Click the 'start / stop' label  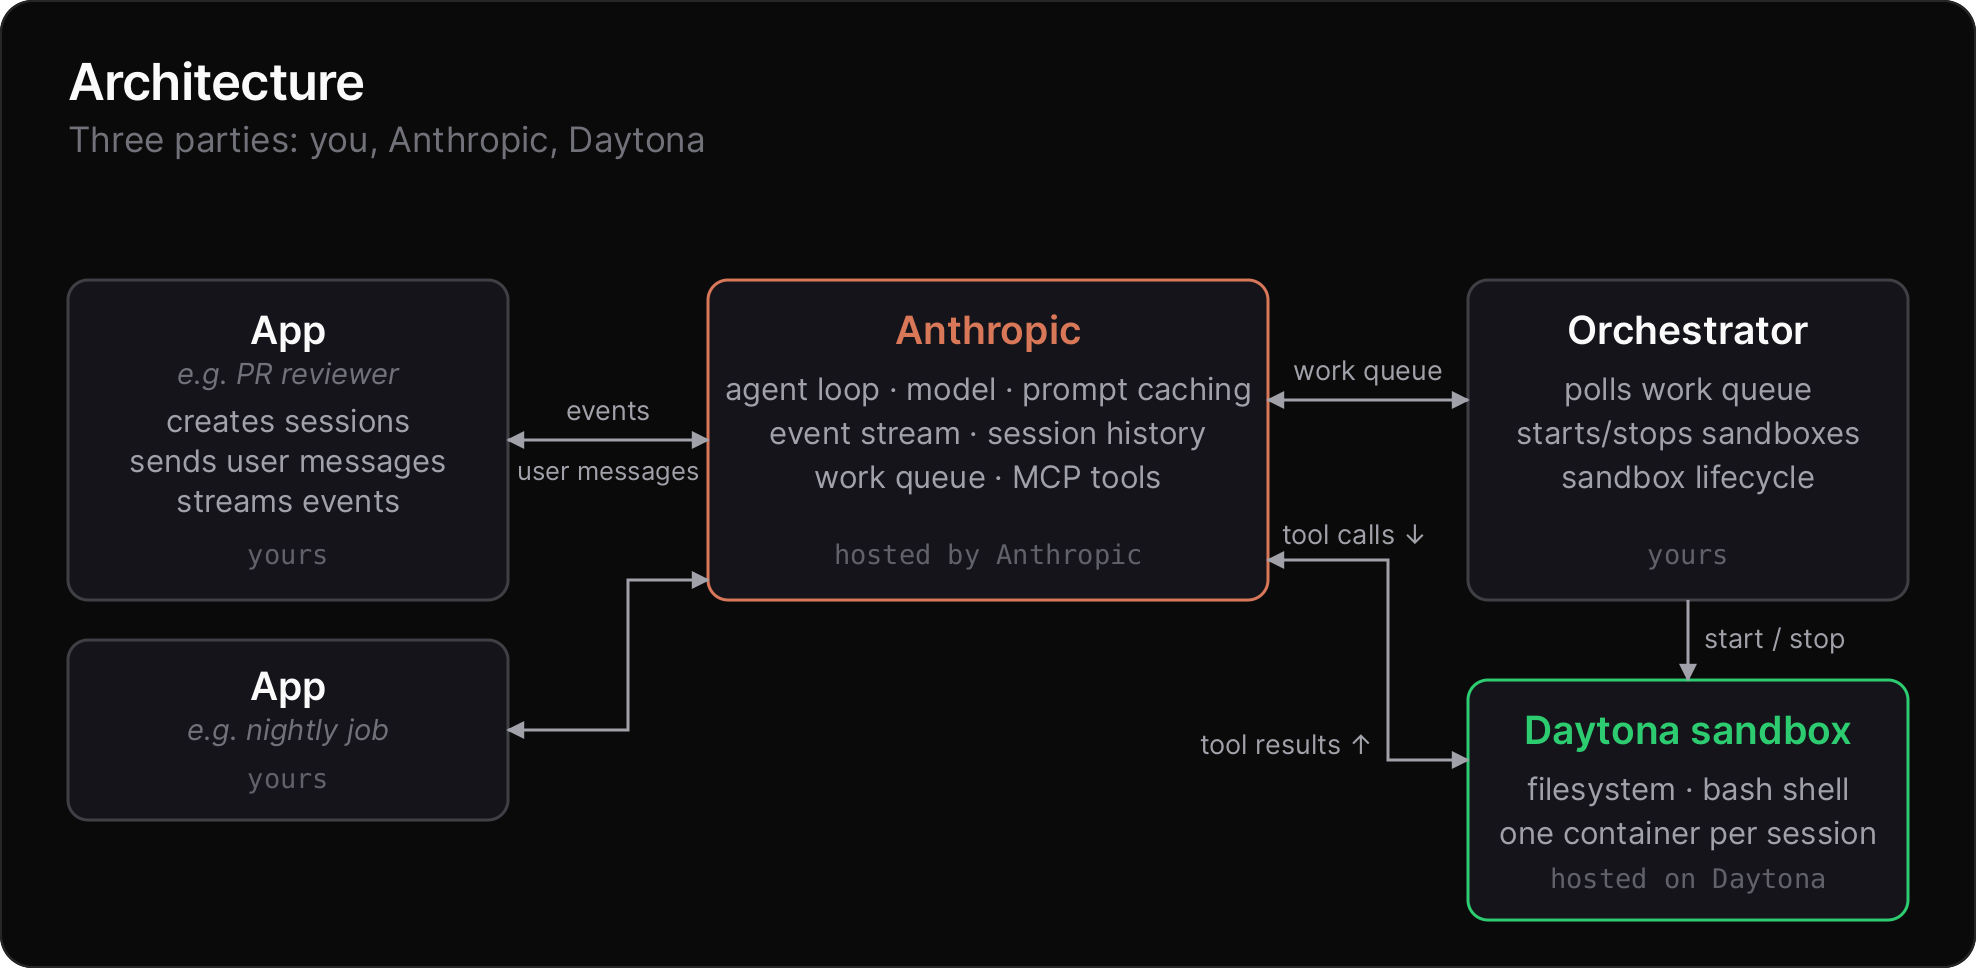[1774, 639]
